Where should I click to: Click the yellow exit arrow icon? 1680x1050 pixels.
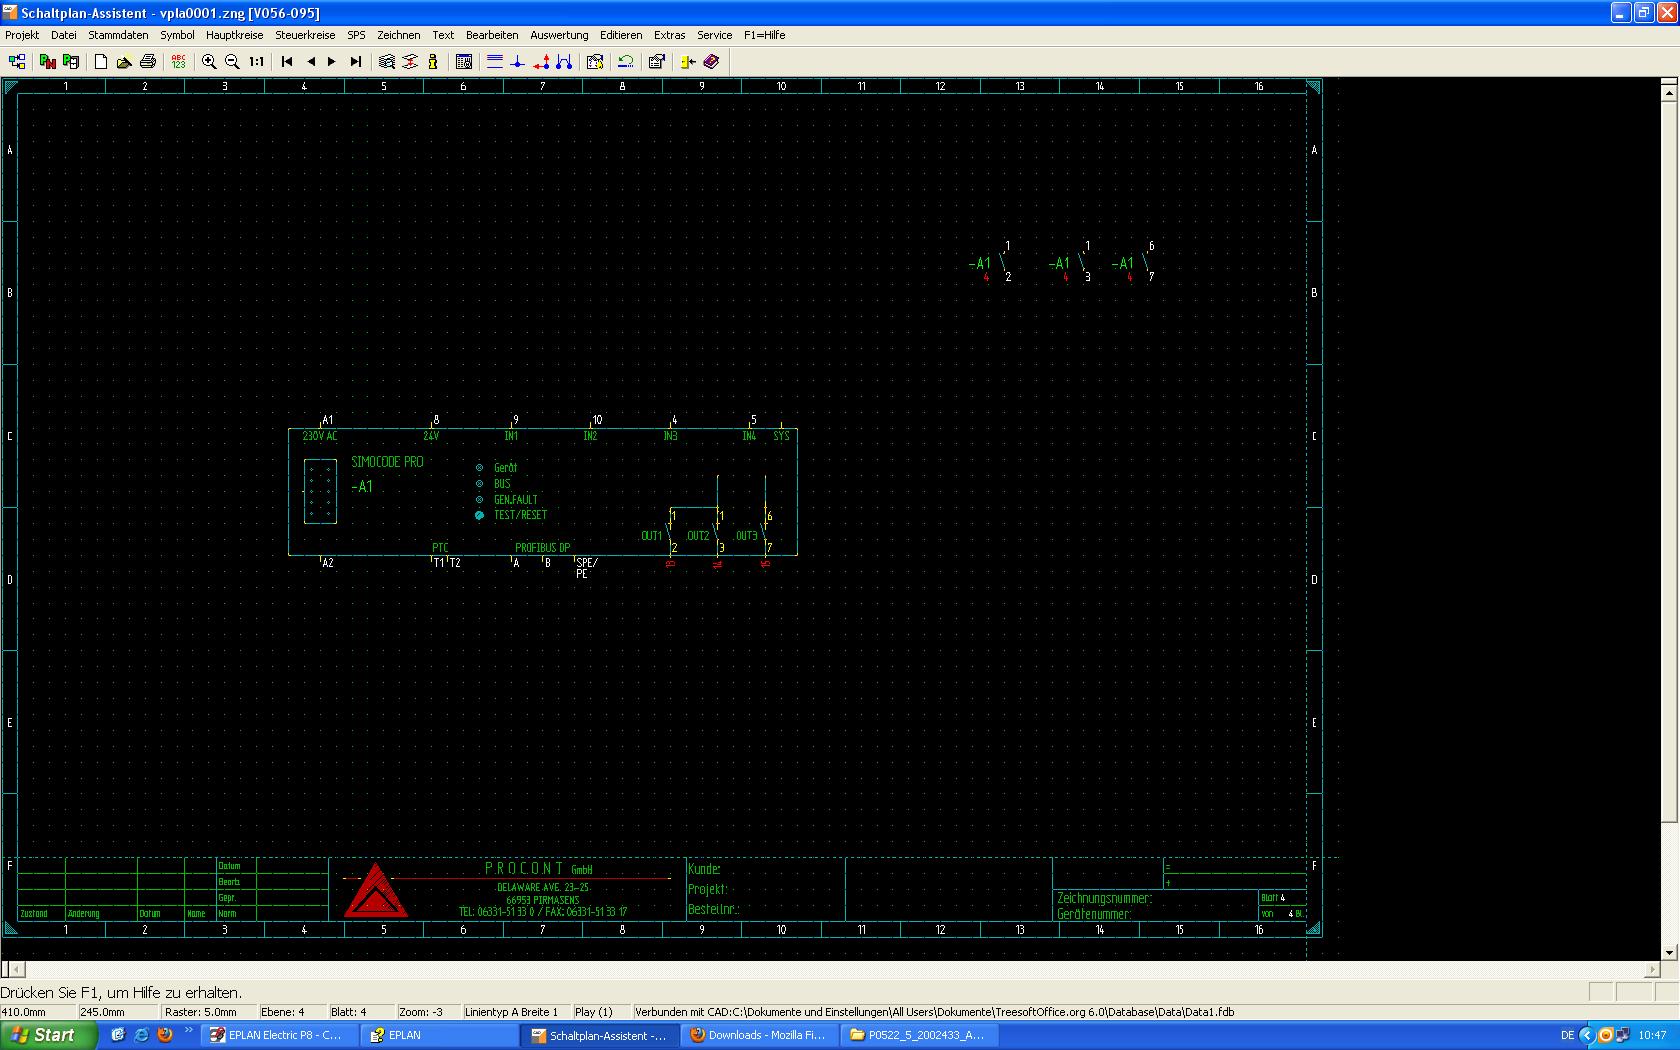click(x=688, y=62)
